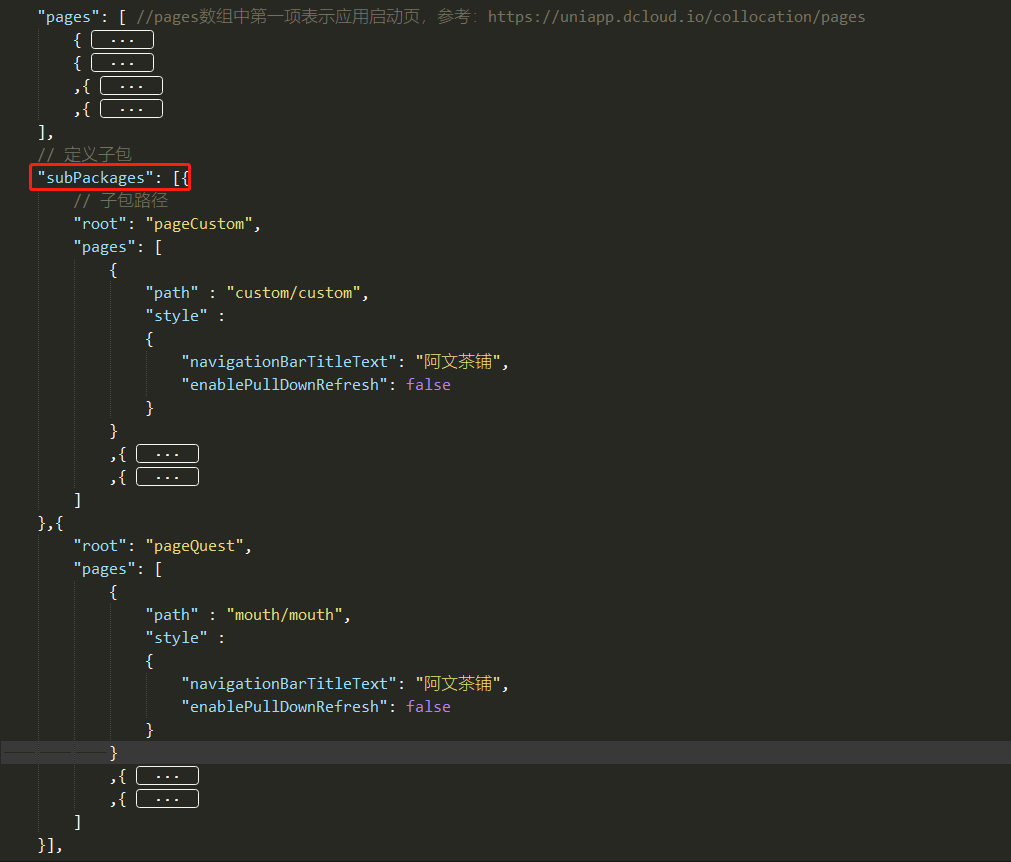Click "navigationBarTitleText" key under custom/custom
Image resolution: width=1011 pixels, height=862 pixels.
point(289,362)
